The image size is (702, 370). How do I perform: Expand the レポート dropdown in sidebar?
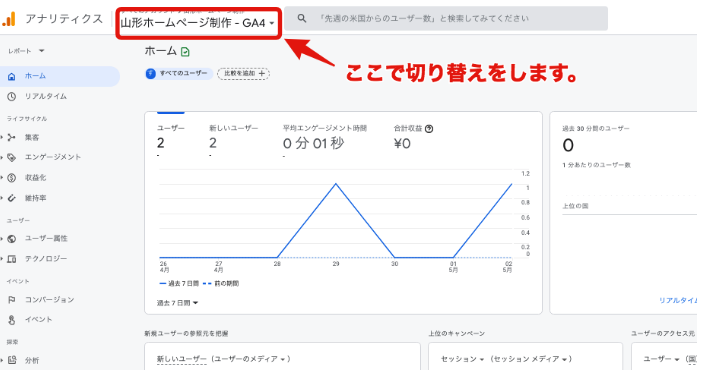pos(26,51)
